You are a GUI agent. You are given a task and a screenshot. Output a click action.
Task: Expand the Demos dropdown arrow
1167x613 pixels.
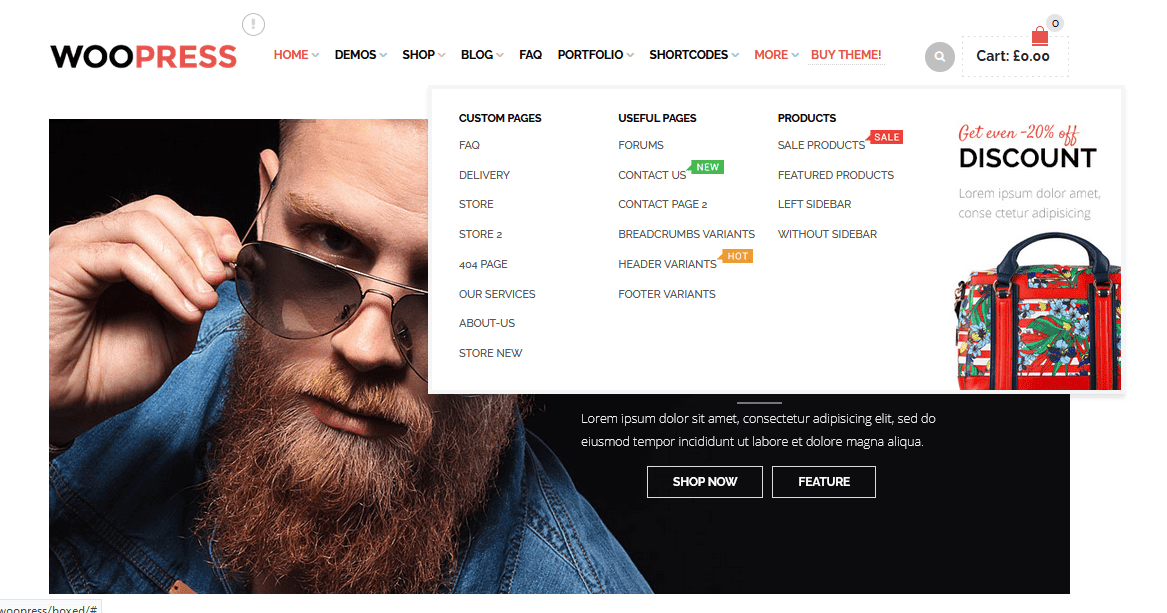(383, 55)
